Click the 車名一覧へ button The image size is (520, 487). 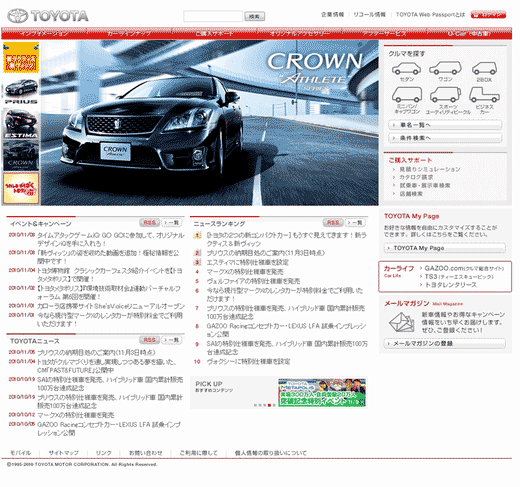coord(445,125)
